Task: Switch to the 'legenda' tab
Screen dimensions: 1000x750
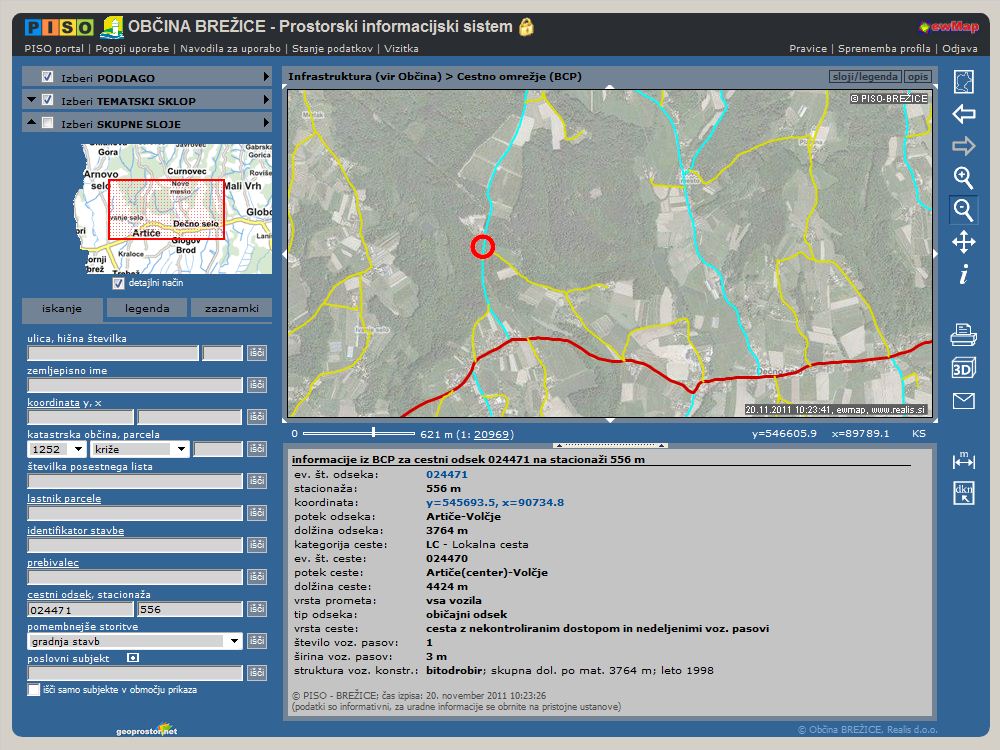Action: (147, 309)
